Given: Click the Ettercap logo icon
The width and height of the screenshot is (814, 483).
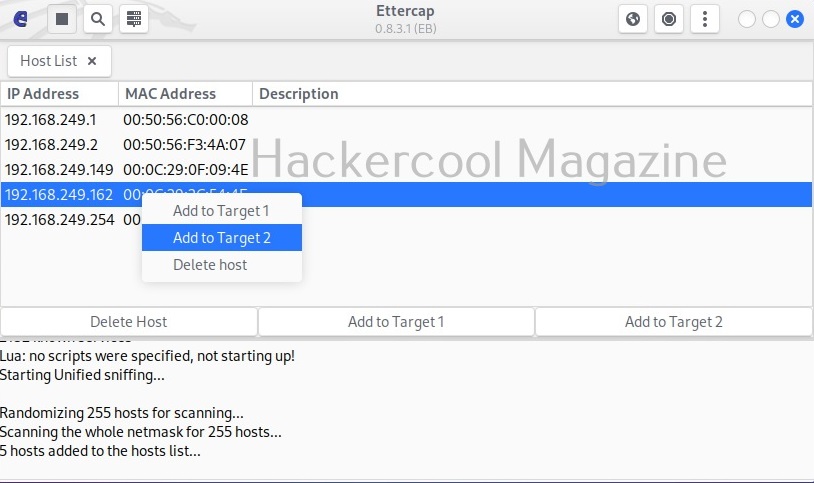Looking at the screenshot, I should [20, 19].
